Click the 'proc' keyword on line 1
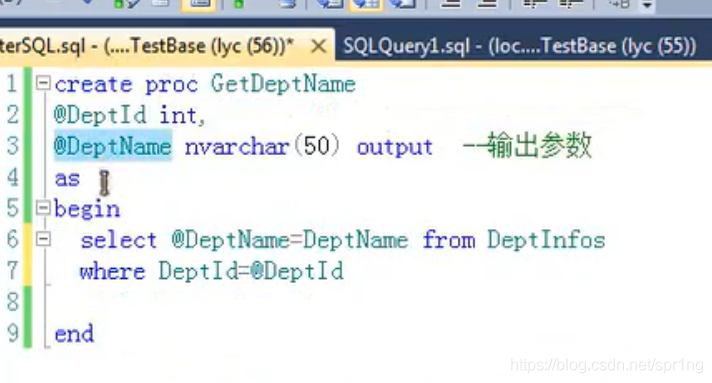This screenshot has width=712, height=383. pos(171,85)
